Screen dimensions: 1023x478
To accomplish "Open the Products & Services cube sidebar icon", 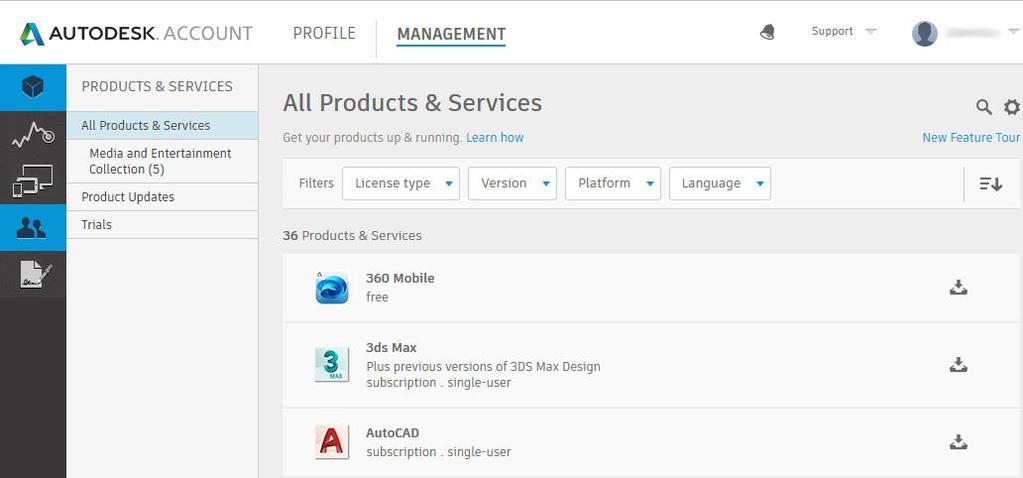I will pos(33,87).
